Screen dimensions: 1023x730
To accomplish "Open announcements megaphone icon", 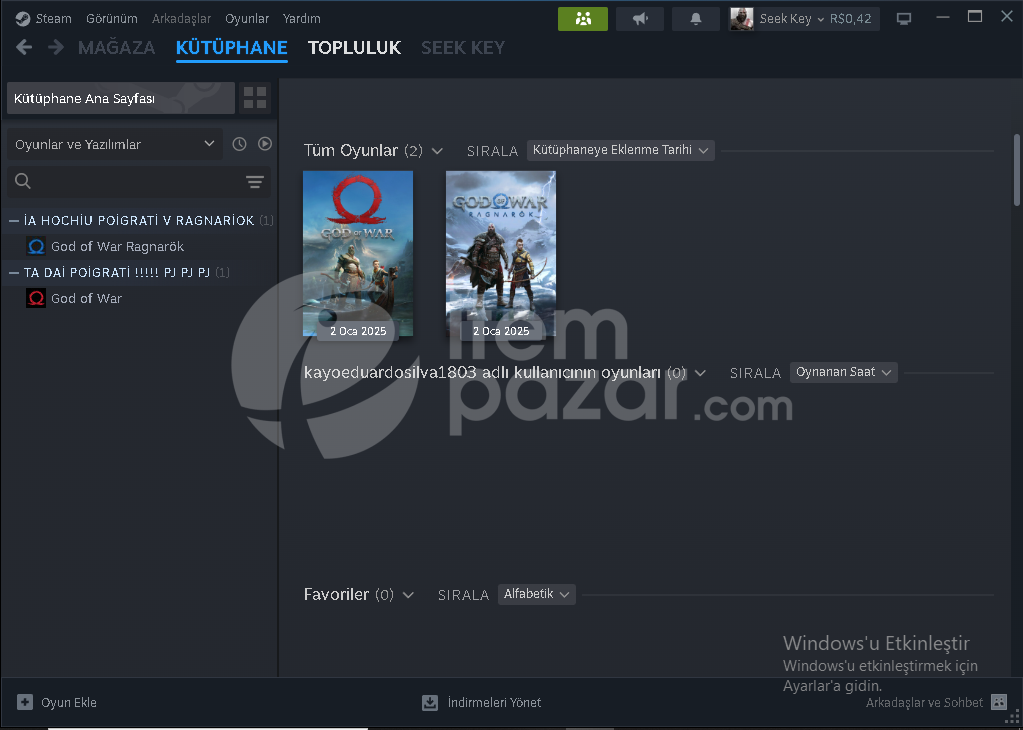I will 640,19.
